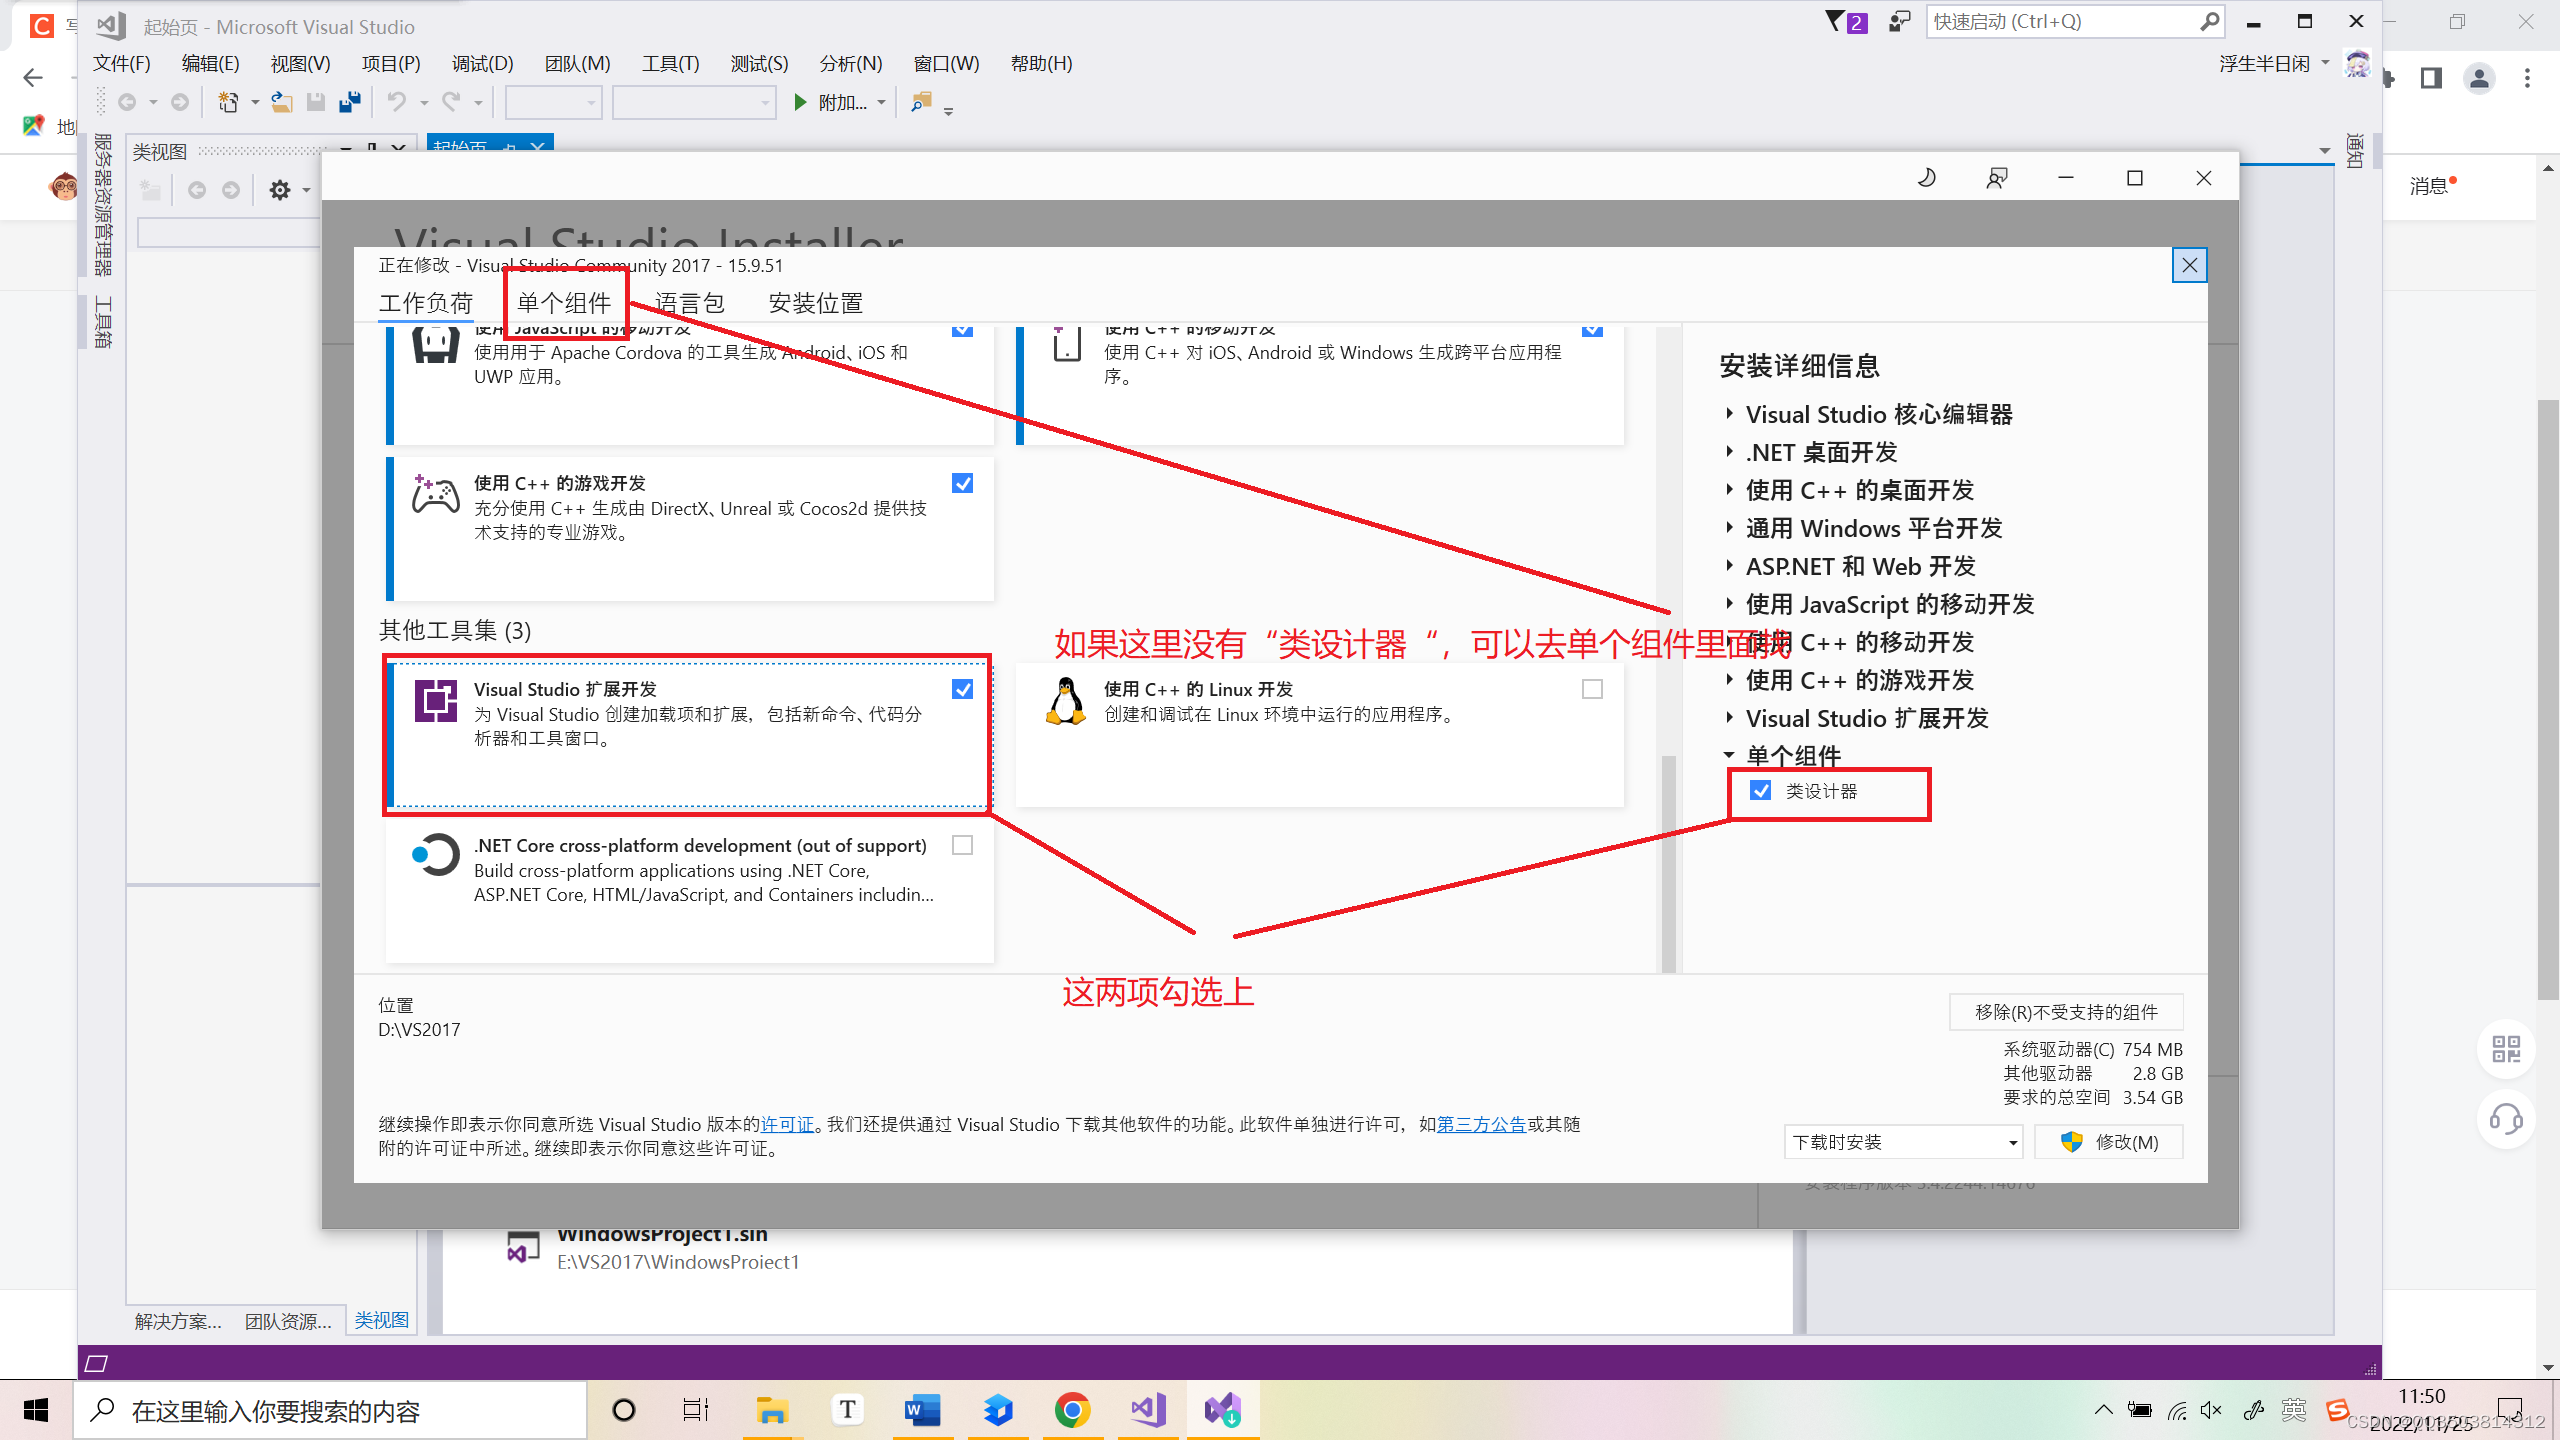Image resolution: width=2560 pixels, height=1440 pixels.
Task: Open the 许可证 link
Action: (786, 1124)
